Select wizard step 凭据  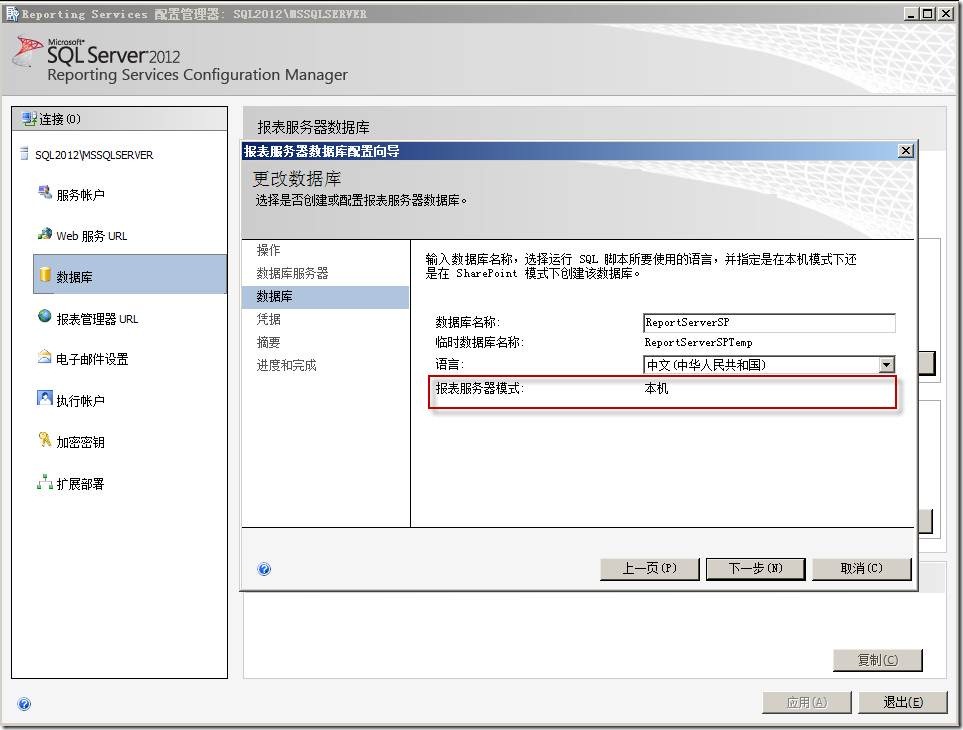(268, 319)
